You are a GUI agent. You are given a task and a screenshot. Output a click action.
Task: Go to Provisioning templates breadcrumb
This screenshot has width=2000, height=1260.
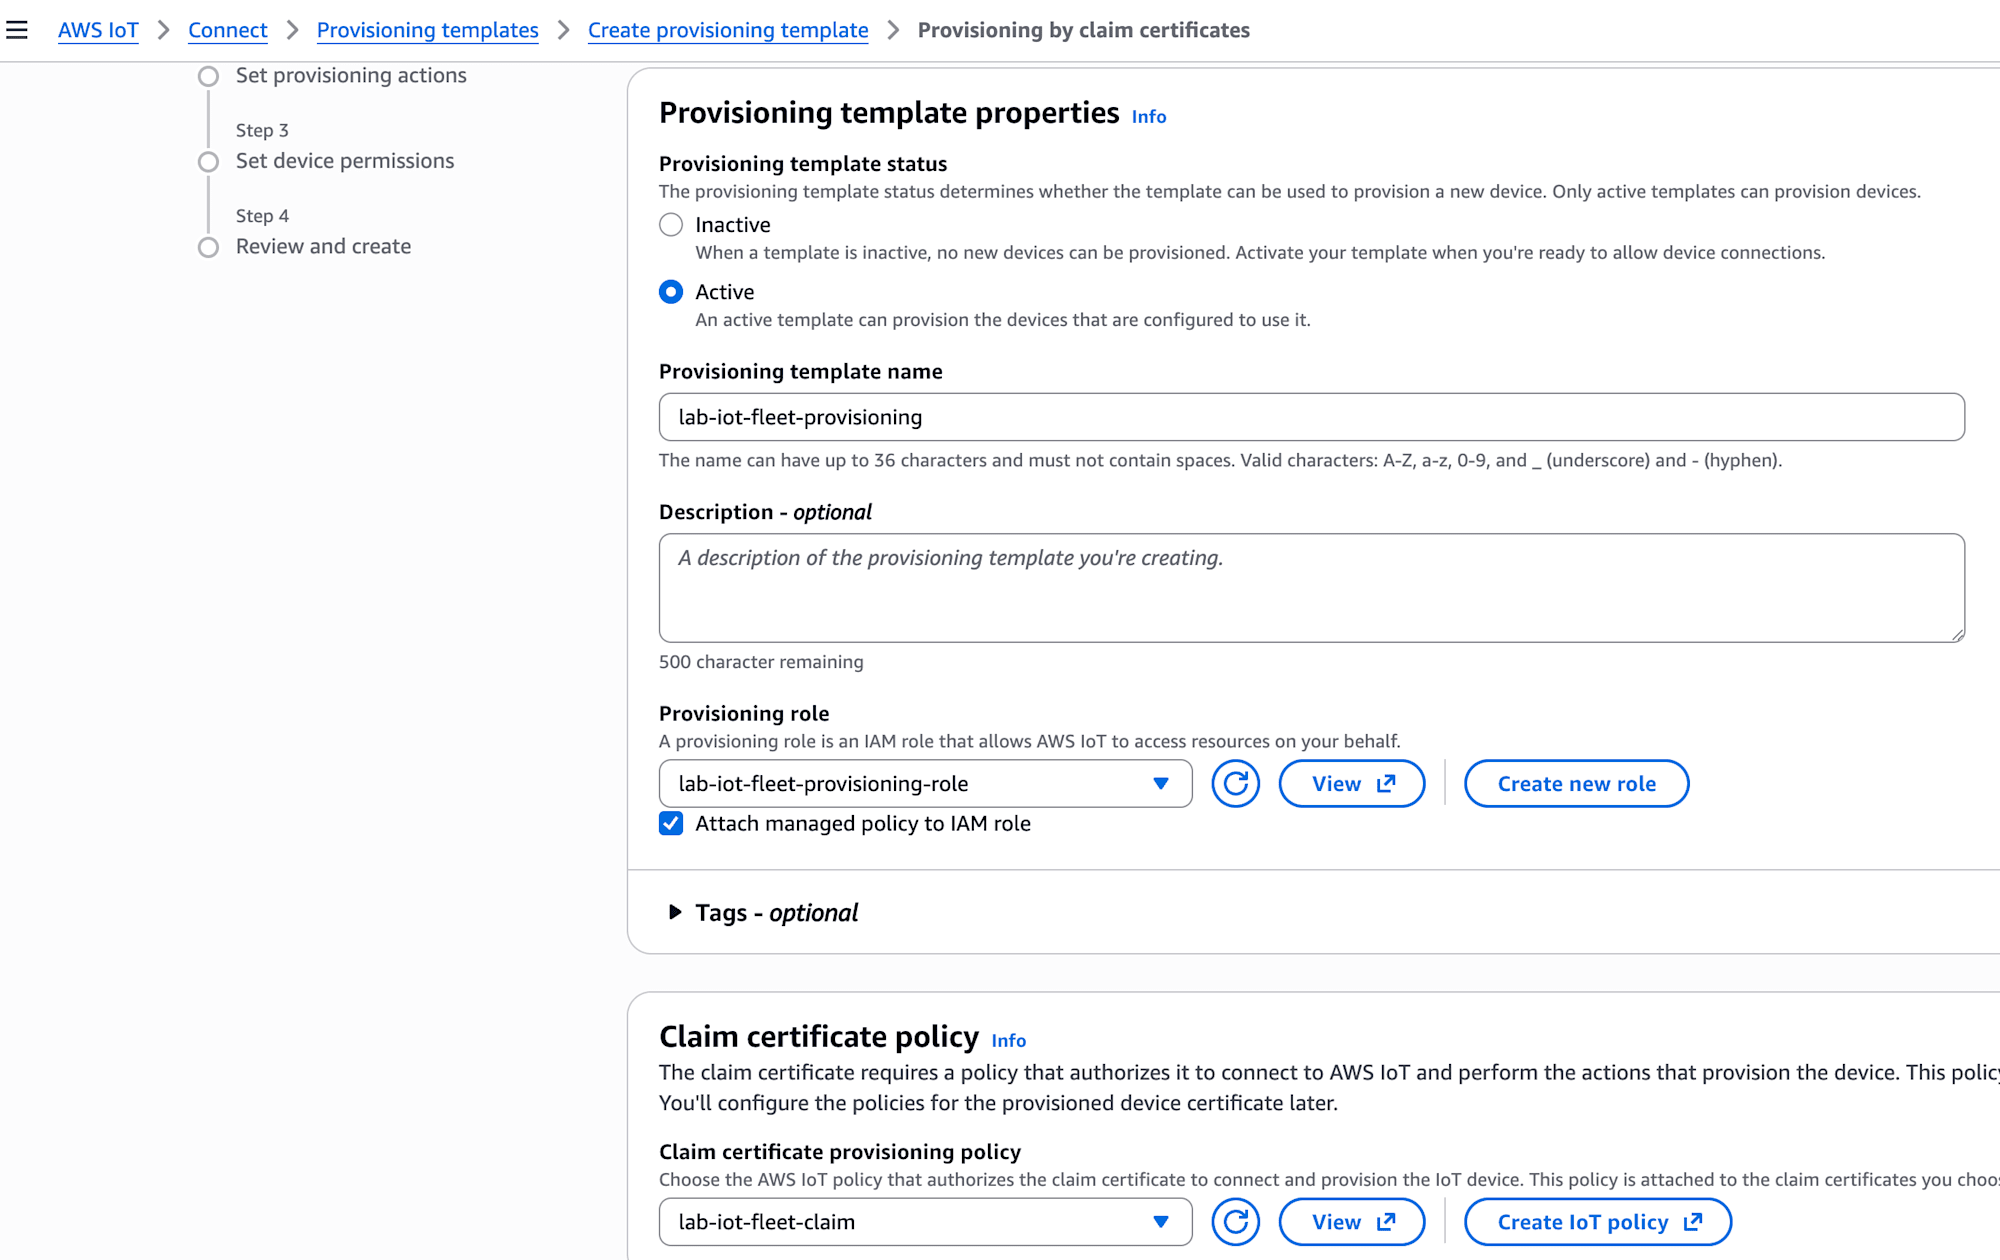pos(427,30)
